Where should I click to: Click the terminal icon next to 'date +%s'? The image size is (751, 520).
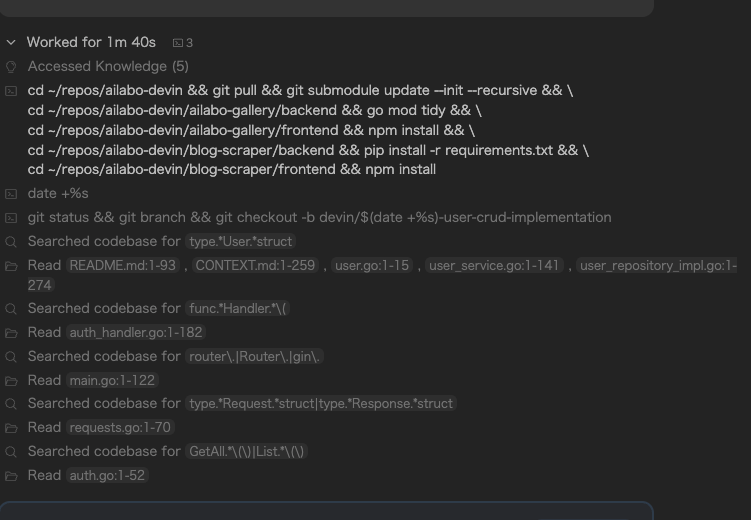[11, 194]
